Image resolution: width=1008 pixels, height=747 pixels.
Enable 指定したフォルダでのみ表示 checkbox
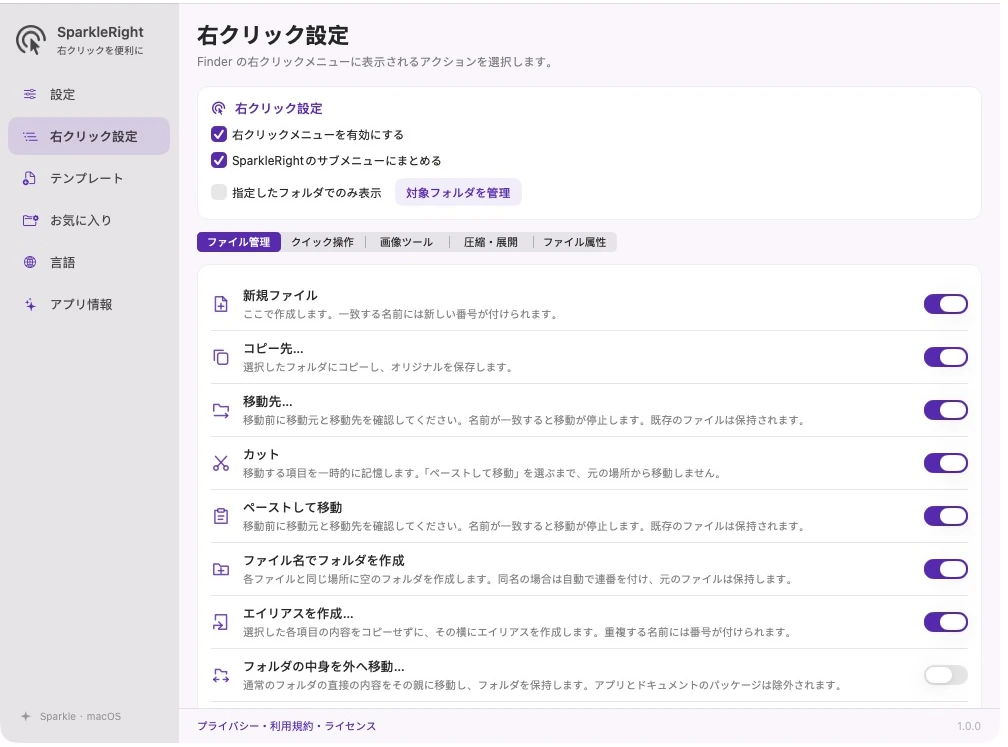pos(219,192)
